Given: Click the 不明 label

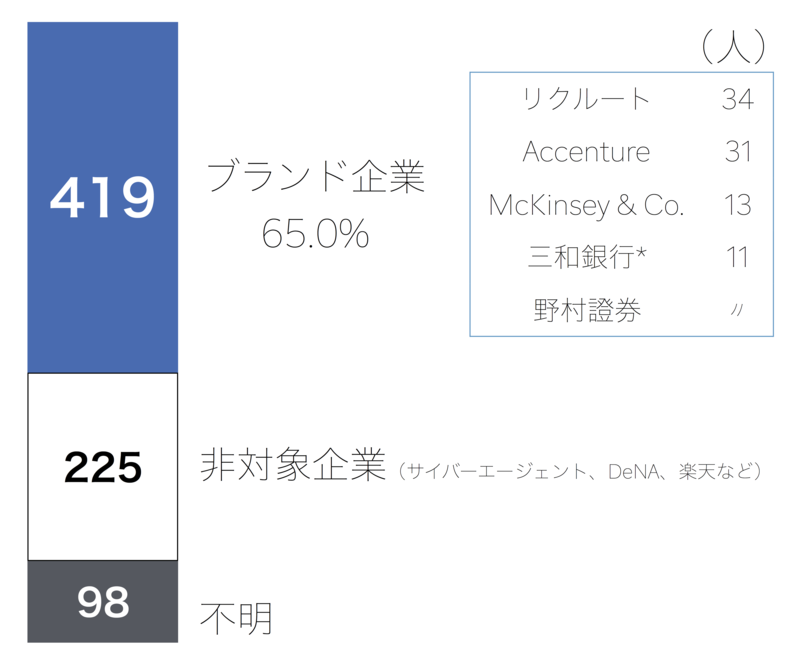Looking at the screenshot, I should [236, 618].
